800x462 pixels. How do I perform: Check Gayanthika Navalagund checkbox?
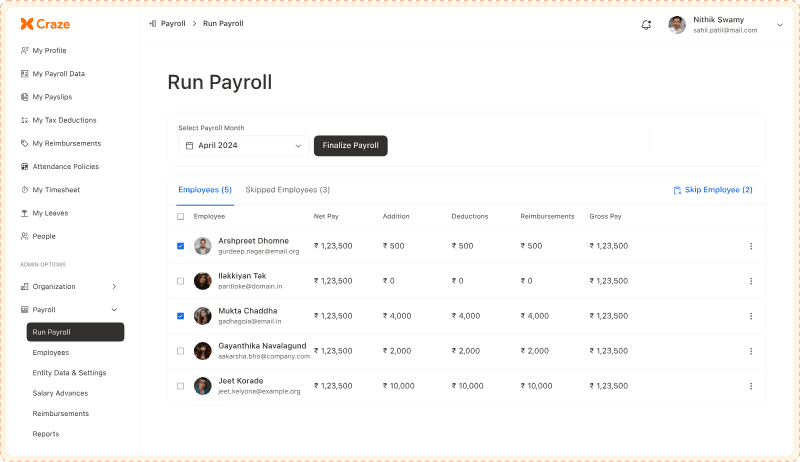pos(181,351)
